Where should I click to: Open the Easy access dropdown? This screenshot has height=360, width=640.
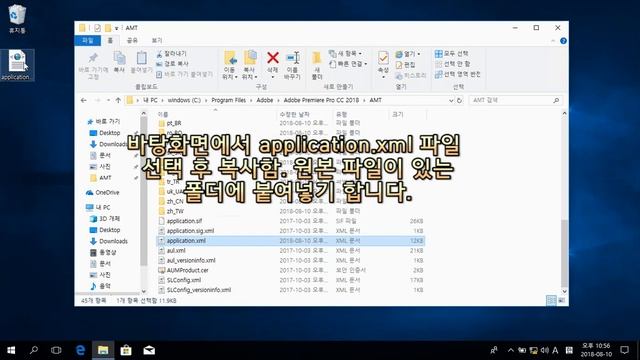pos(348,64)
